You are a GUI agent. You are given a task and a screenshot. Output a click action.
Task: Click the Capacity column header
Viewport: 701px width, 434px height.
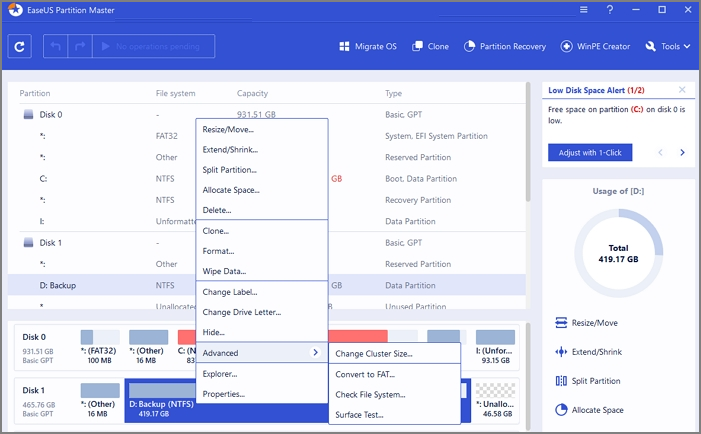[x=252, y=93]
